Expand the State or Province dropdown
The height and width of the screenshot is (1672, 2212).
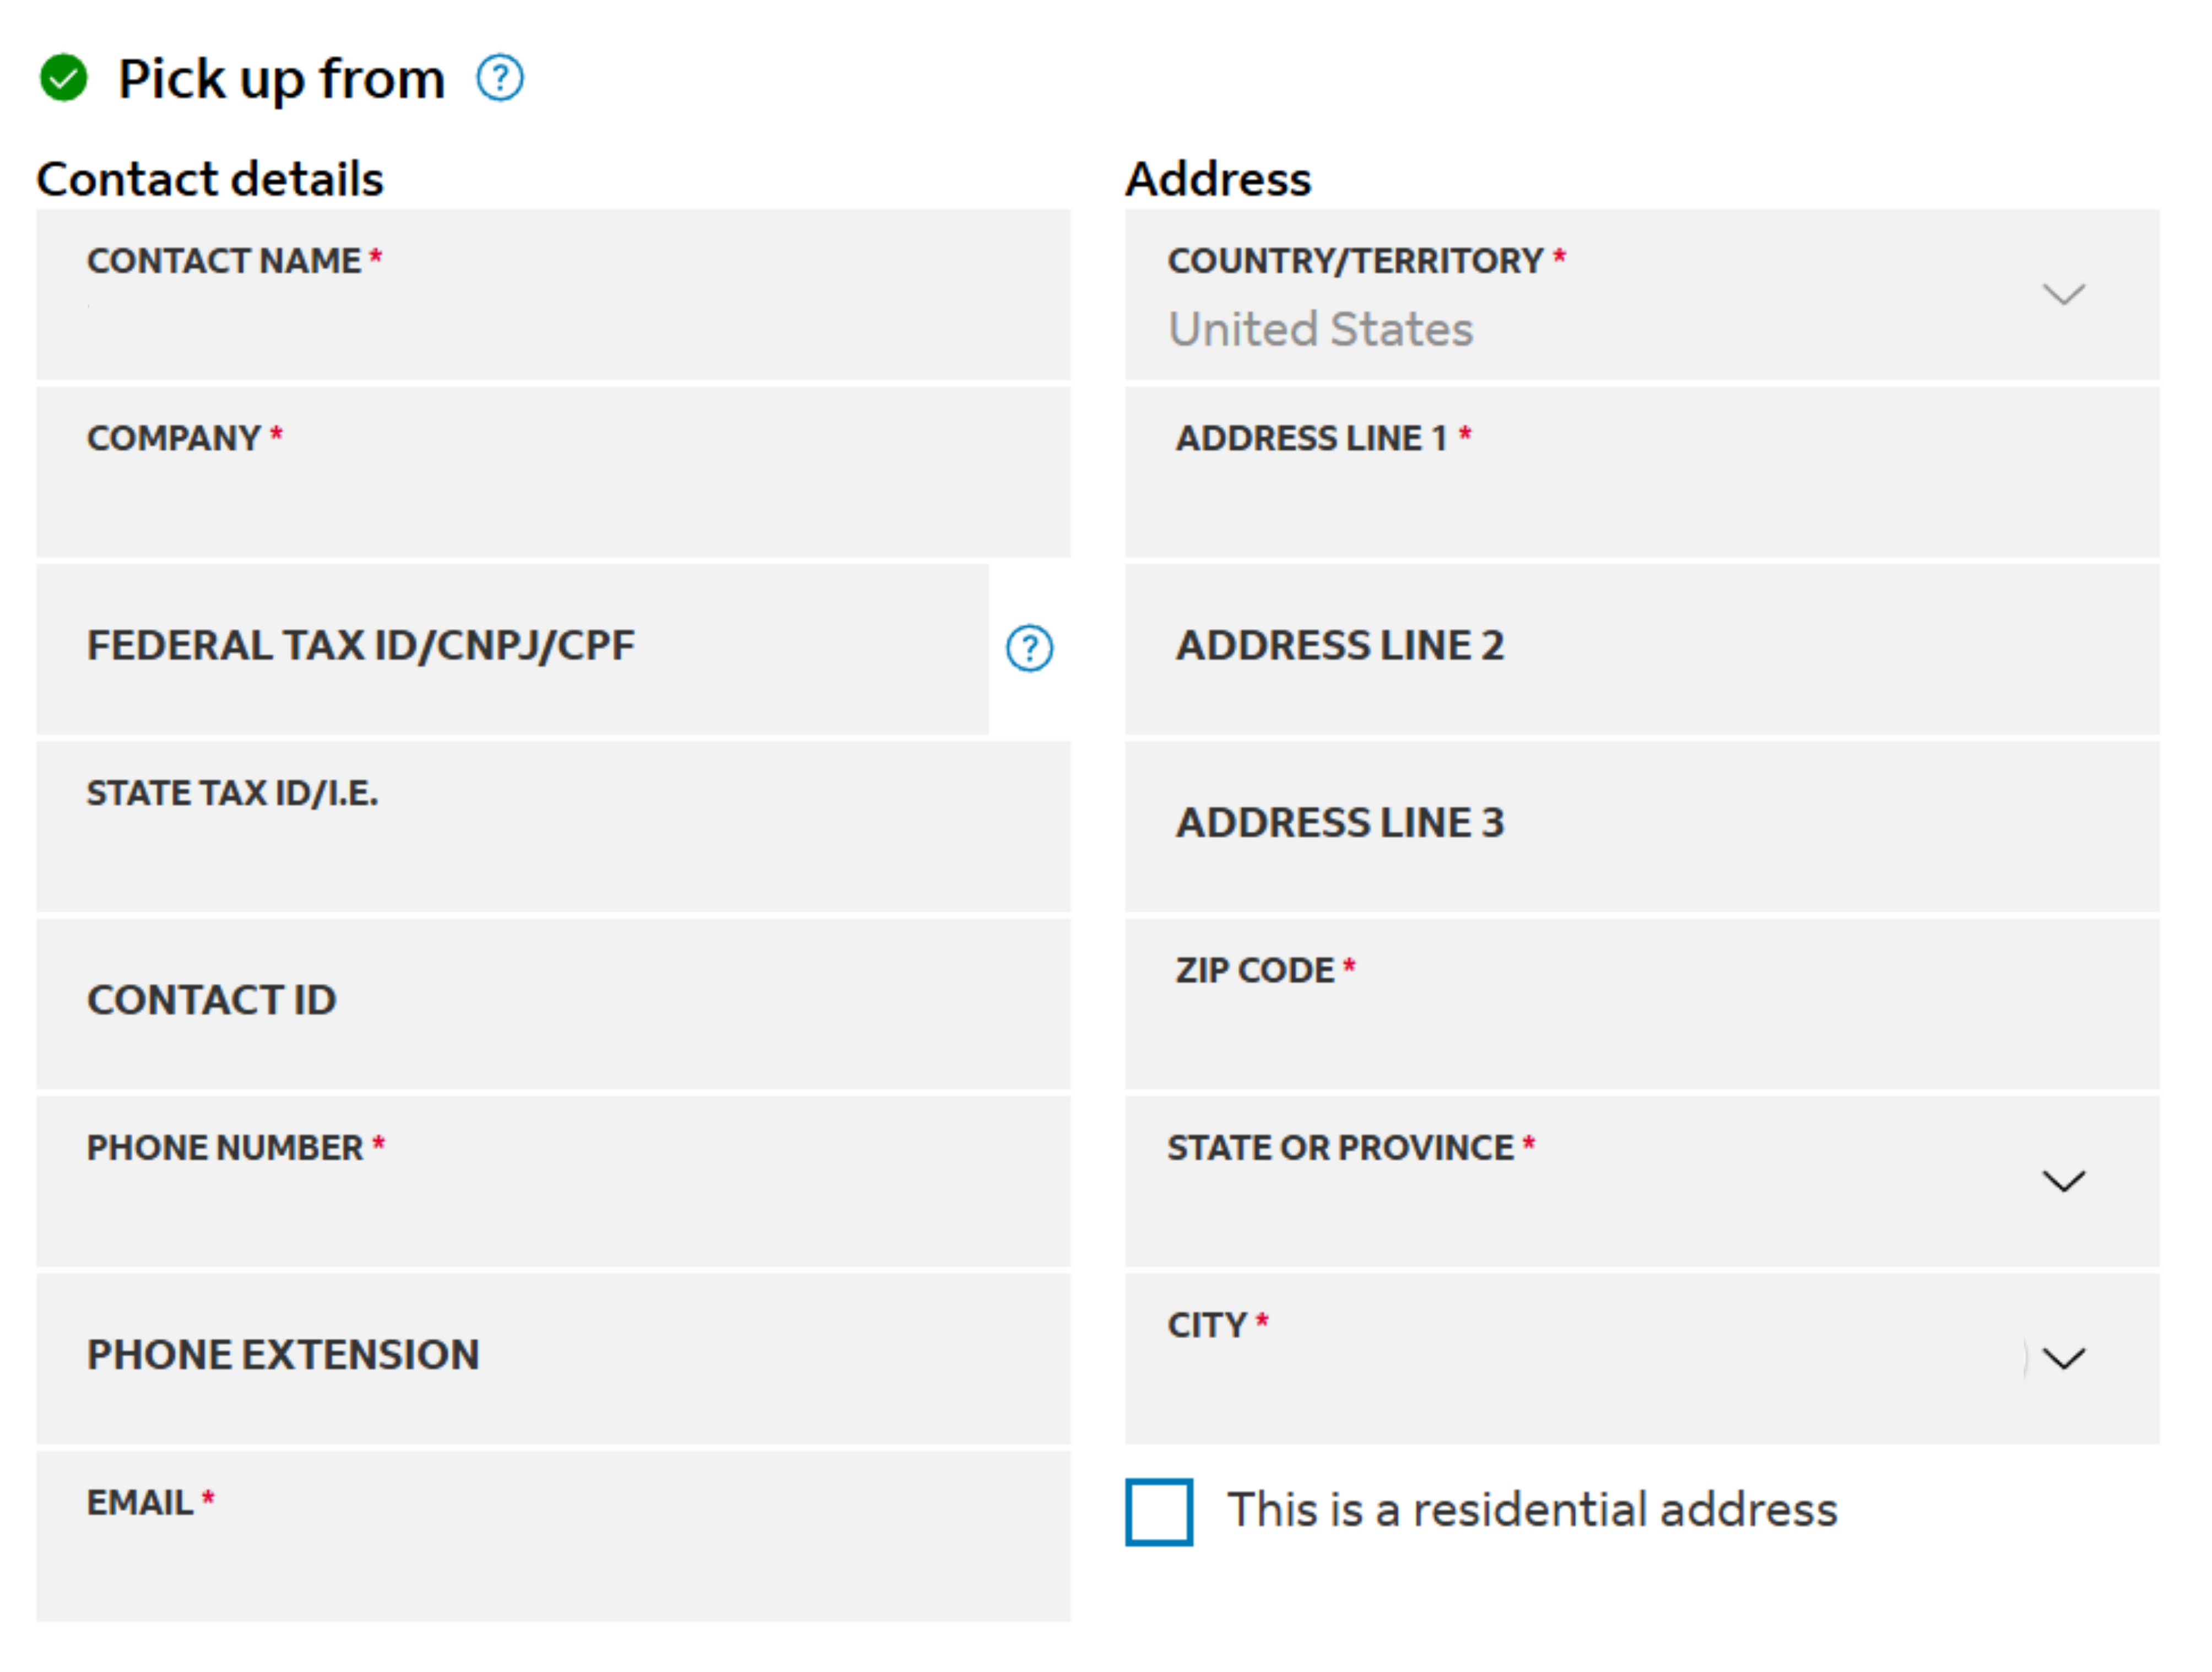(x=2062, y=1181)
